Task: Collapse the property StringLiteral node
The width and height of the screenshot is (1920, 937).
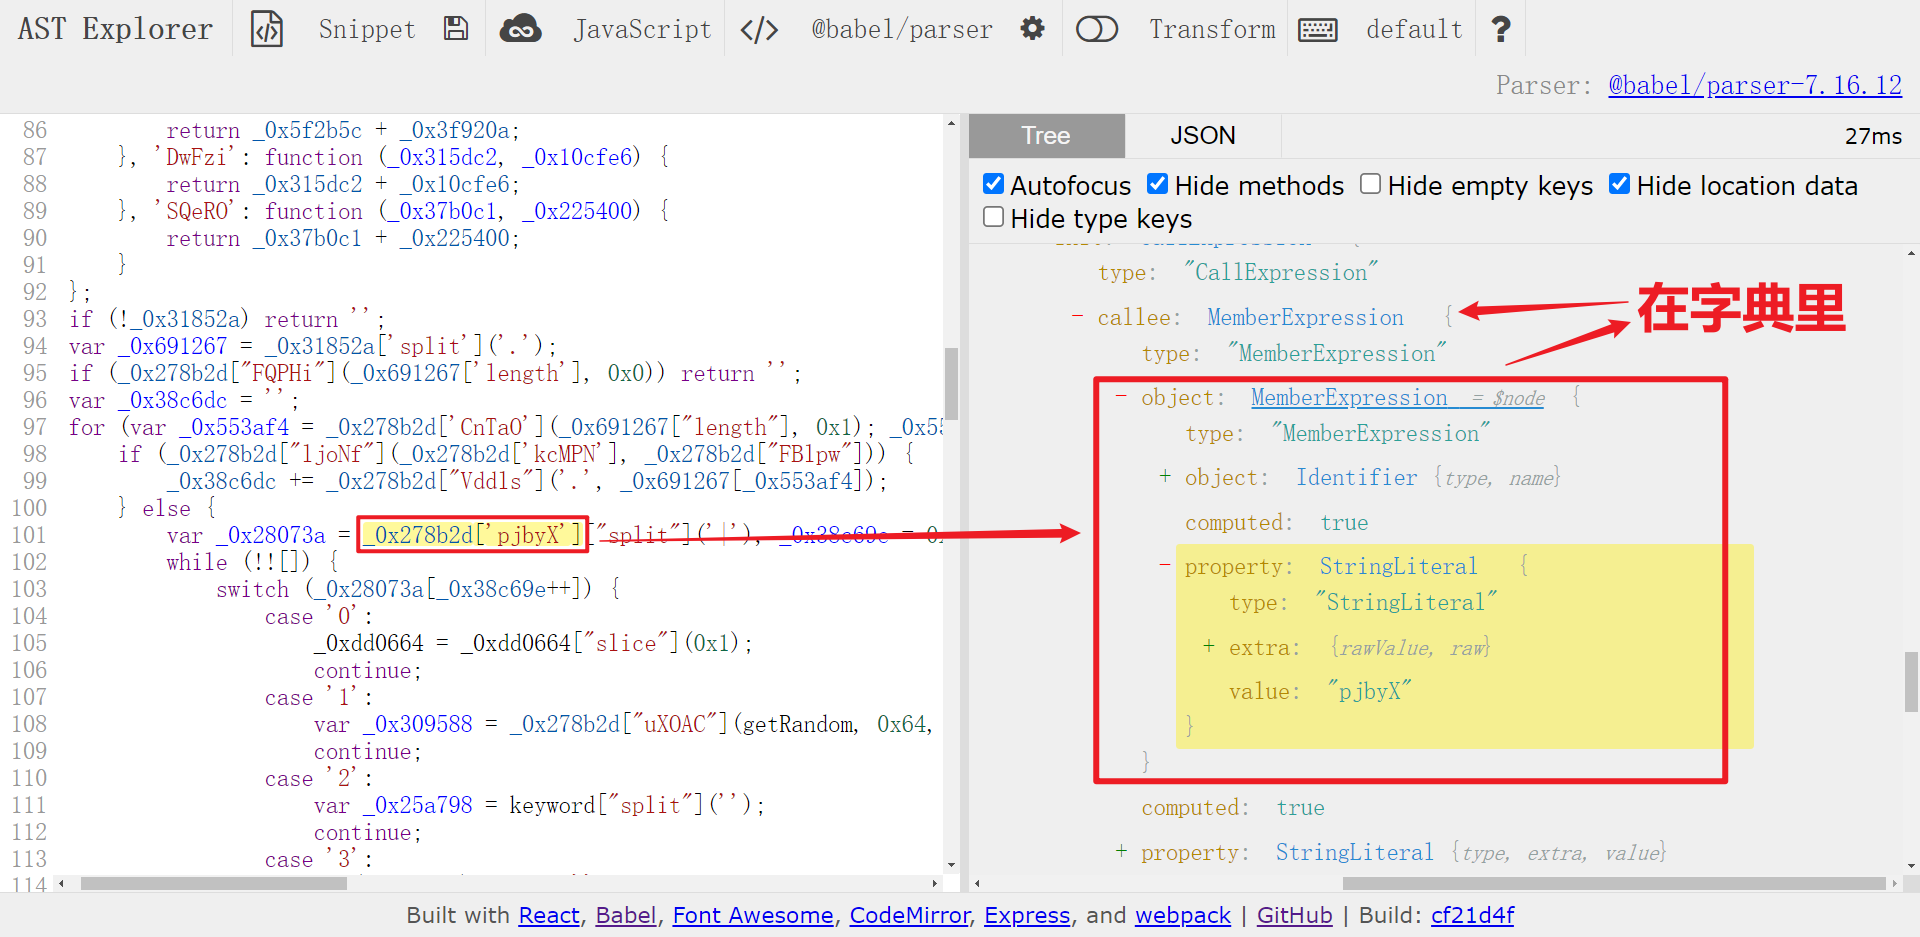Action: tap(1165, 565)
